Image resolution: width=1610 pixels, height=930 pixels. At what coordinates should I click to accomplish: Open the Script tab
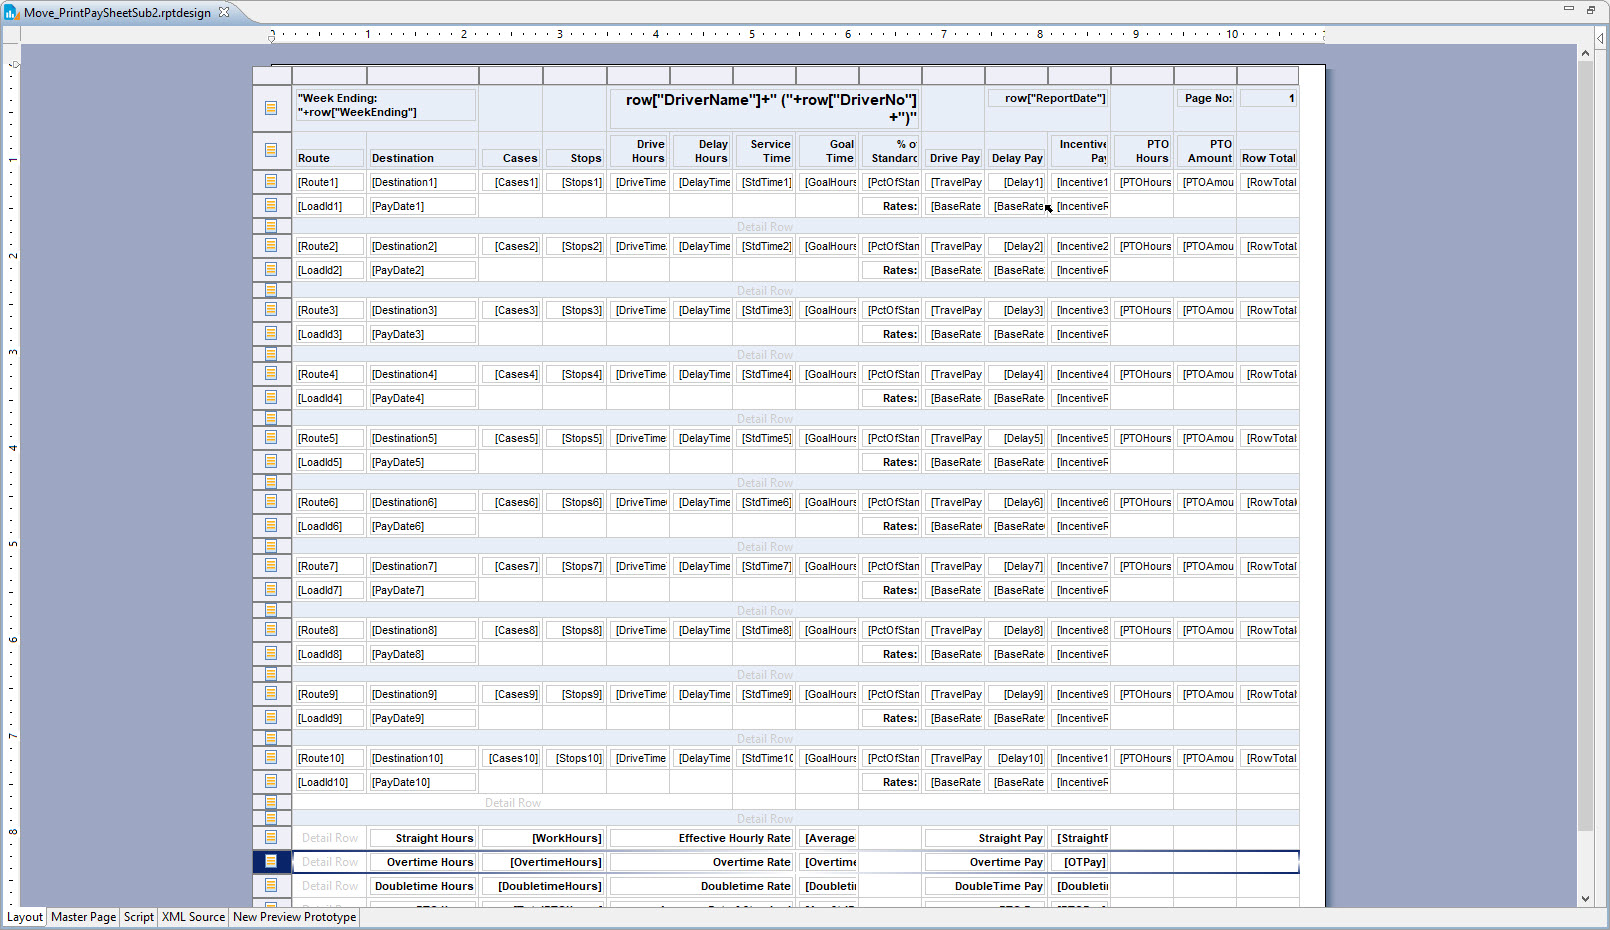pyautogui.click(x=139, y=917)
